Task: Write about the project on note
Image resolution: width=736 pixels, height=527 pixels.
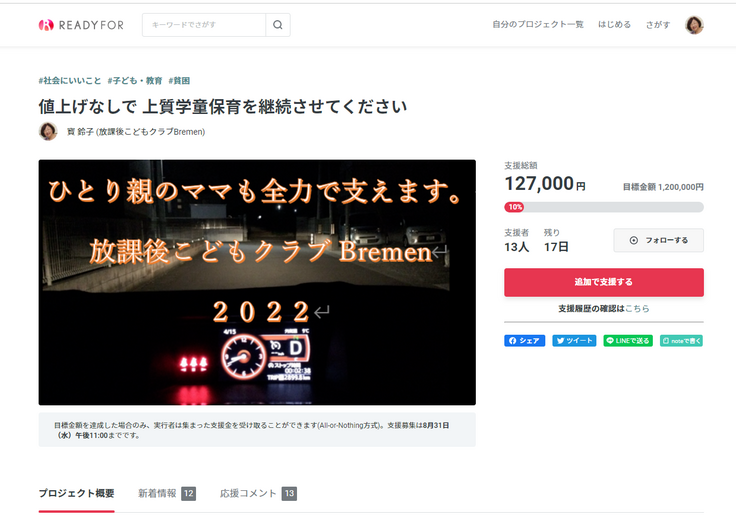Action: click(682, 341)
